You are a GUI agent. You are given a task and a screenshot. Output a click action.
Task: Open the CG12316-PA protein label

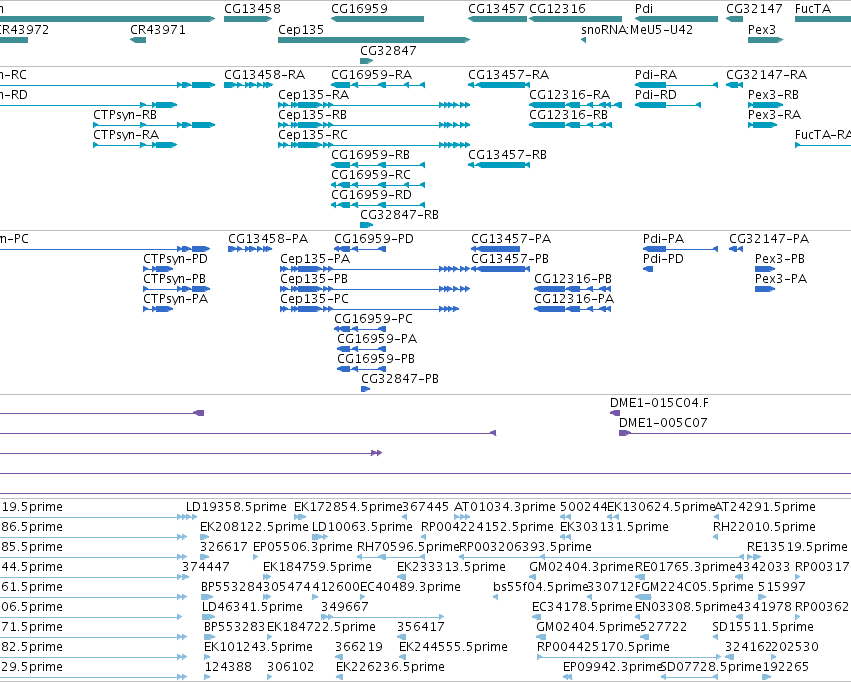coord(574,298)
